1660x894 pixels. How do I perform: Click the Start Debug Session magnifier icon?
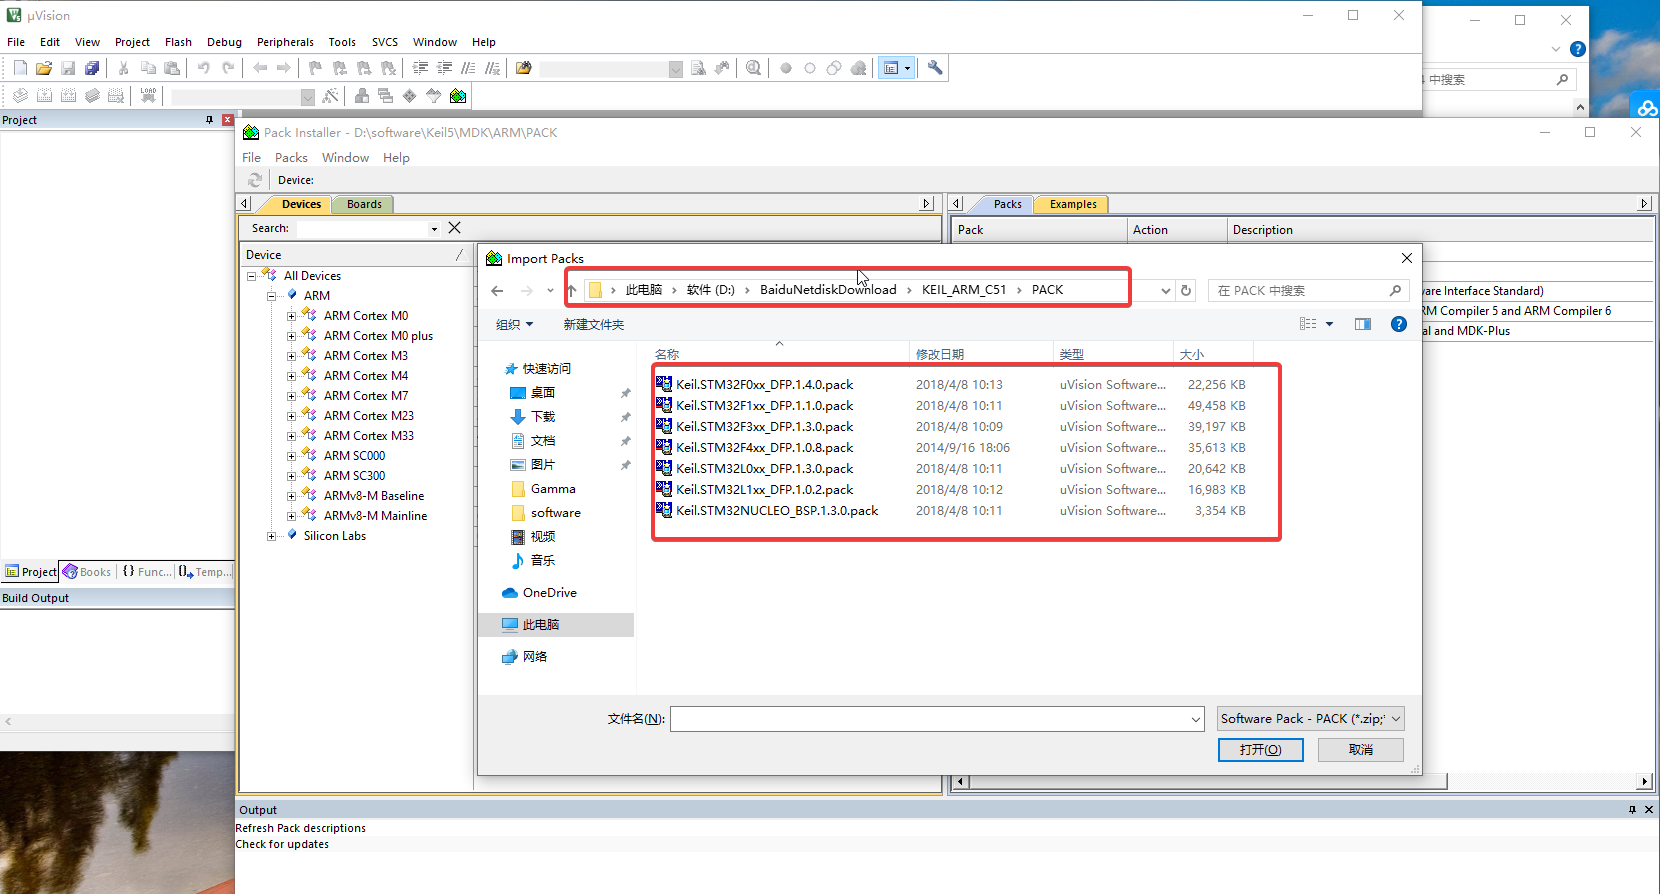(x=753, y=68)
